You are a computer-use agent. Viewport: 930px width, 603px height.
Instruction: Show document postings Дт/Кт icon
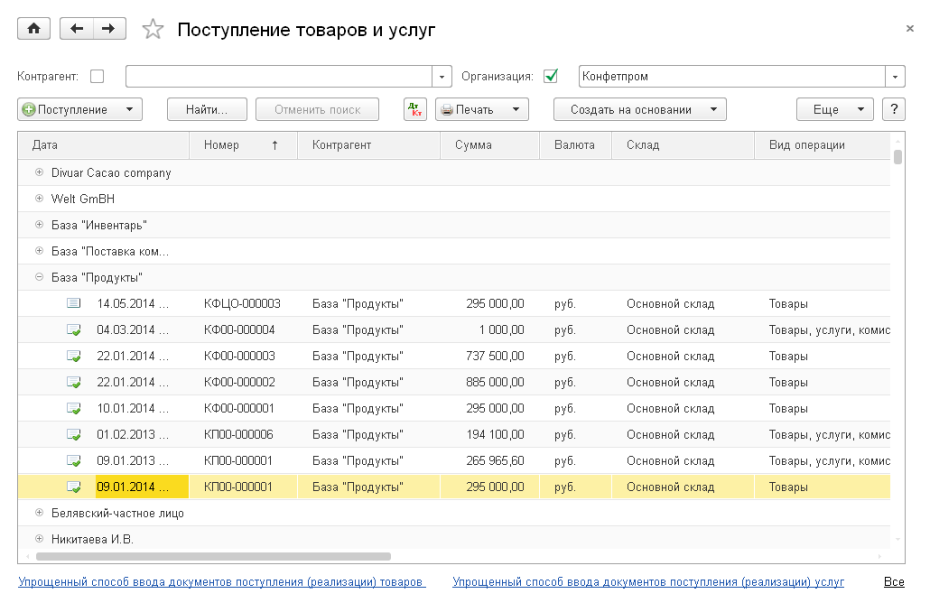click(415, 110)
